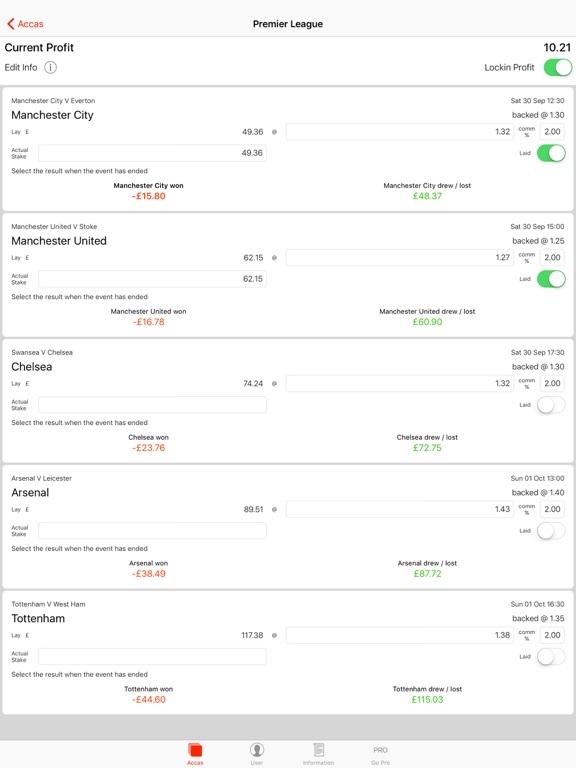Image resolution: width=576 pixels, height=768 pixels.
Task: Enable the Laid switch for Tottenham
Action: coord(551,657)
